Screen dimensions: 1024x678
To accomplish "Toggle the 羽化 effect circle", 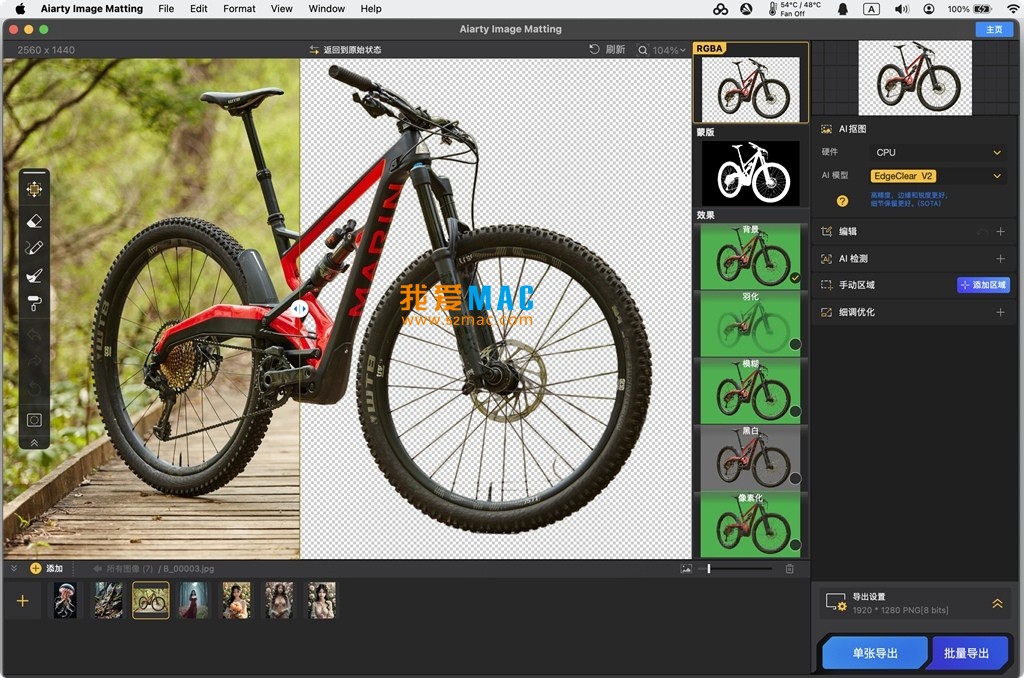I will (795, 344).
